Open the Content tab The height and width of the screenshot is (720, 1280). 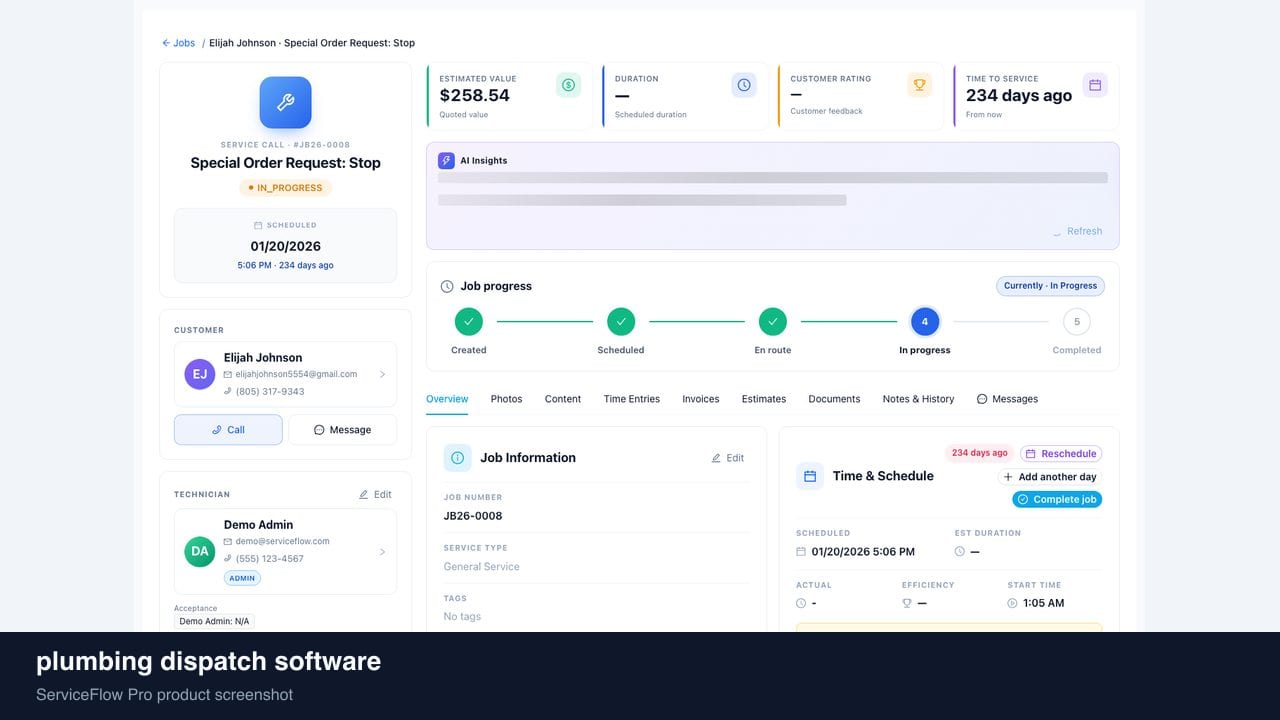(563, 399)
